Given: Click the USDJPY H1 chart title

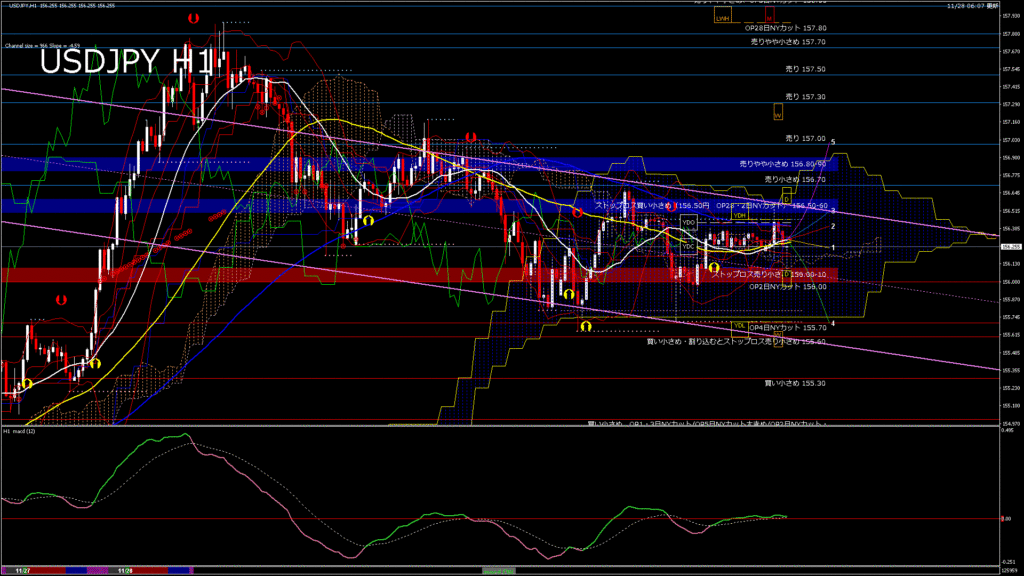Looking at the screenshot, I should (126, 62).
